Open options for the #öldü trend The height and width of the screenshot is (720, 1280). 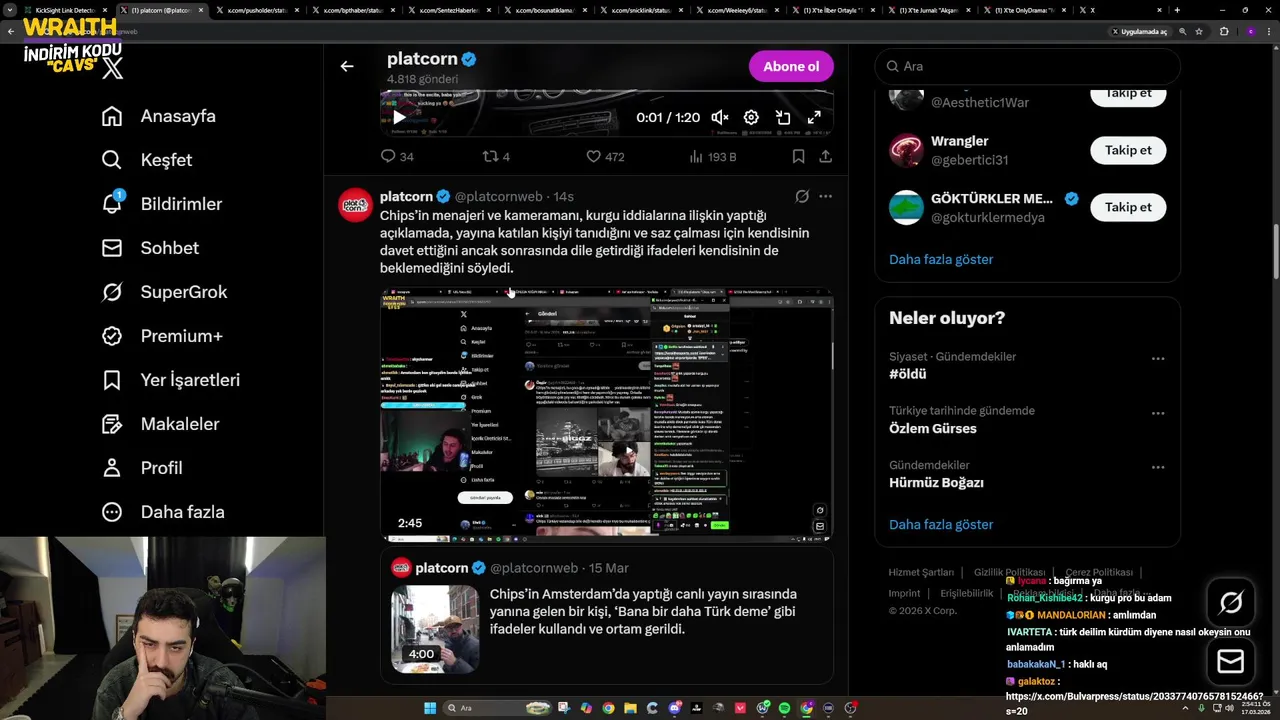[1158, 358]
